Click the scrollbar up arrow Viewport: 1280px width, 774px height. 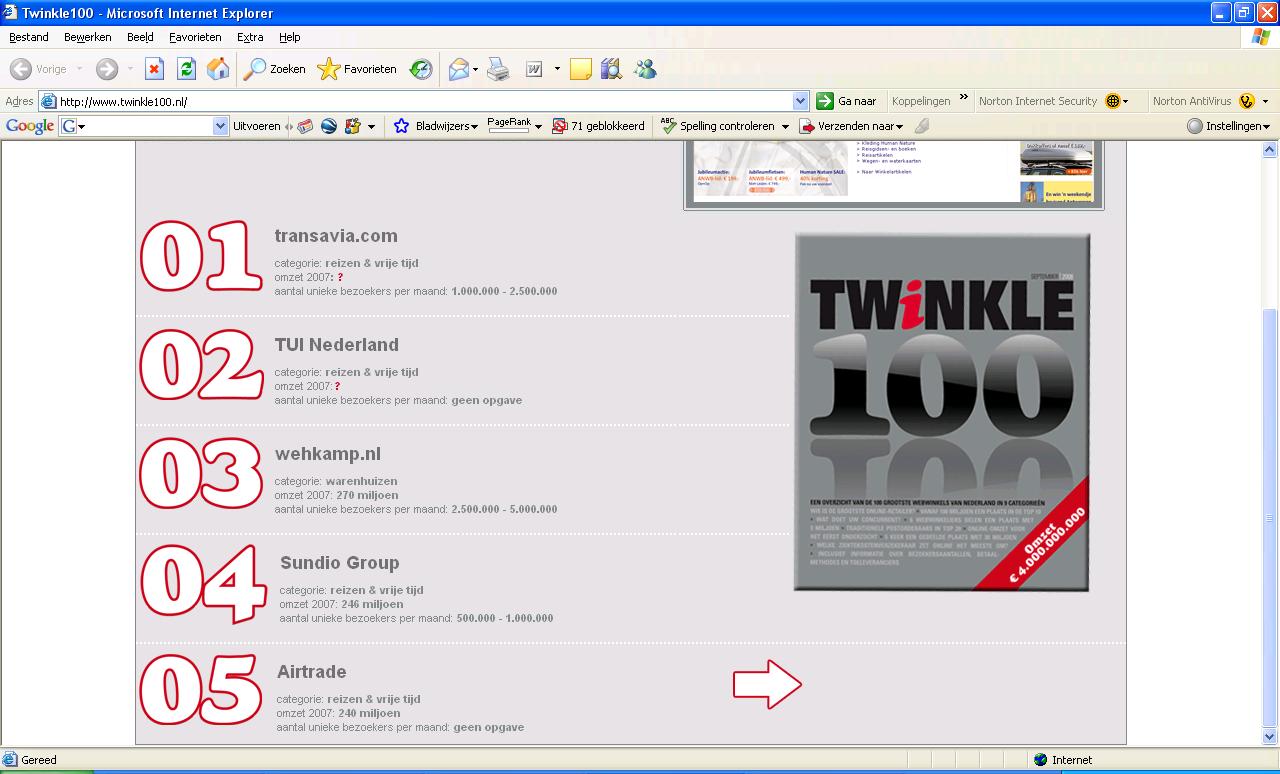click(x=1270, y=150)
